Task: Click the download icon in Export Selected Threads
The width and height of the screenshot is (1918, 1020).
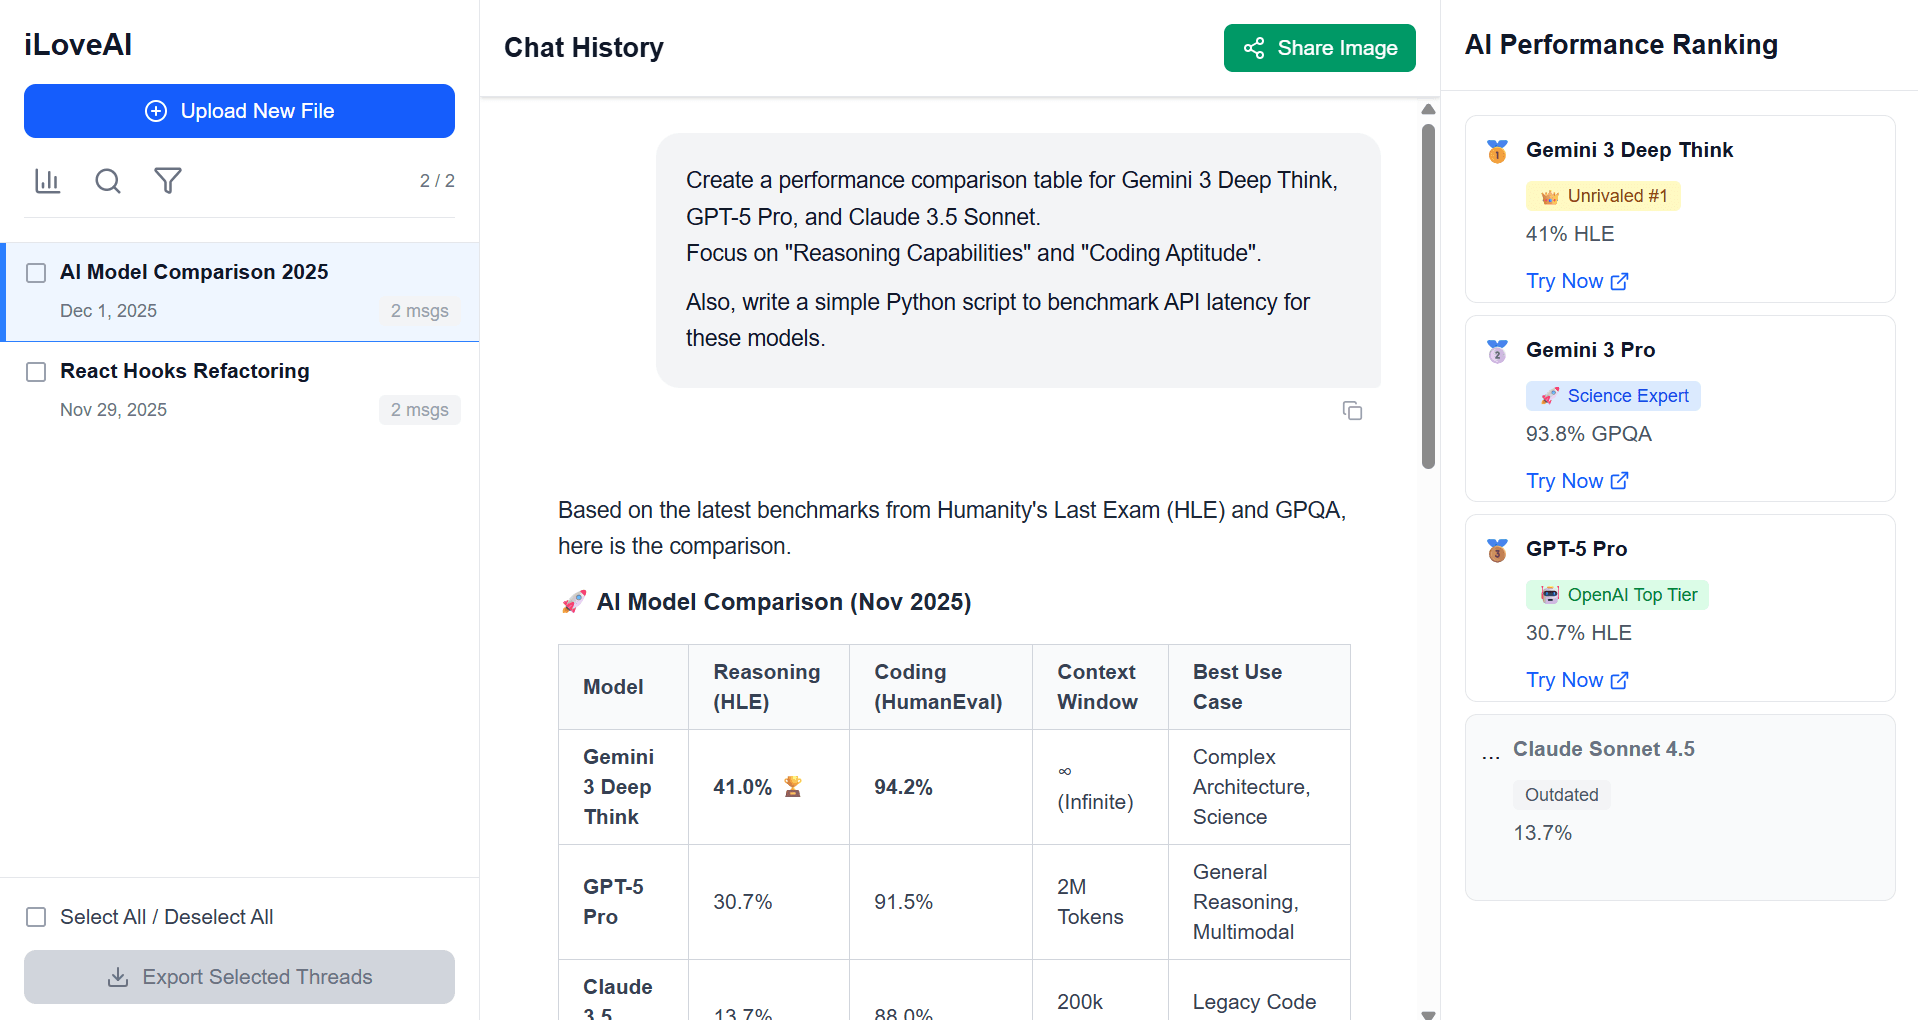Action: [x=119, y=977]
